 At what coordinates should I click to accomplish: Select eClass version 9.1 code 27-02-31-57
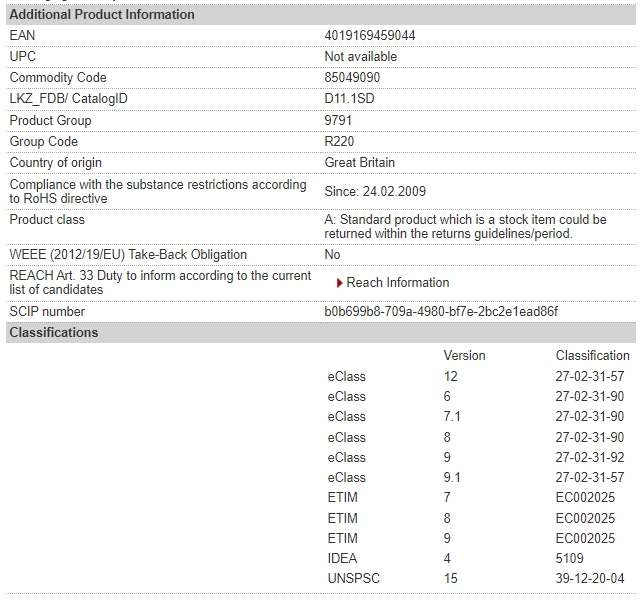tap(590, 478)
